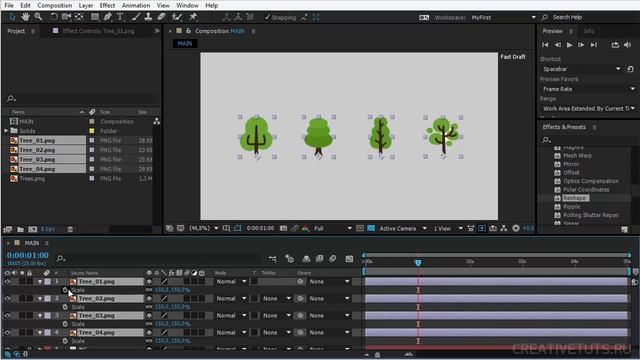
Task: Hide the Tree_03.png layer
Action: (7, 316)
